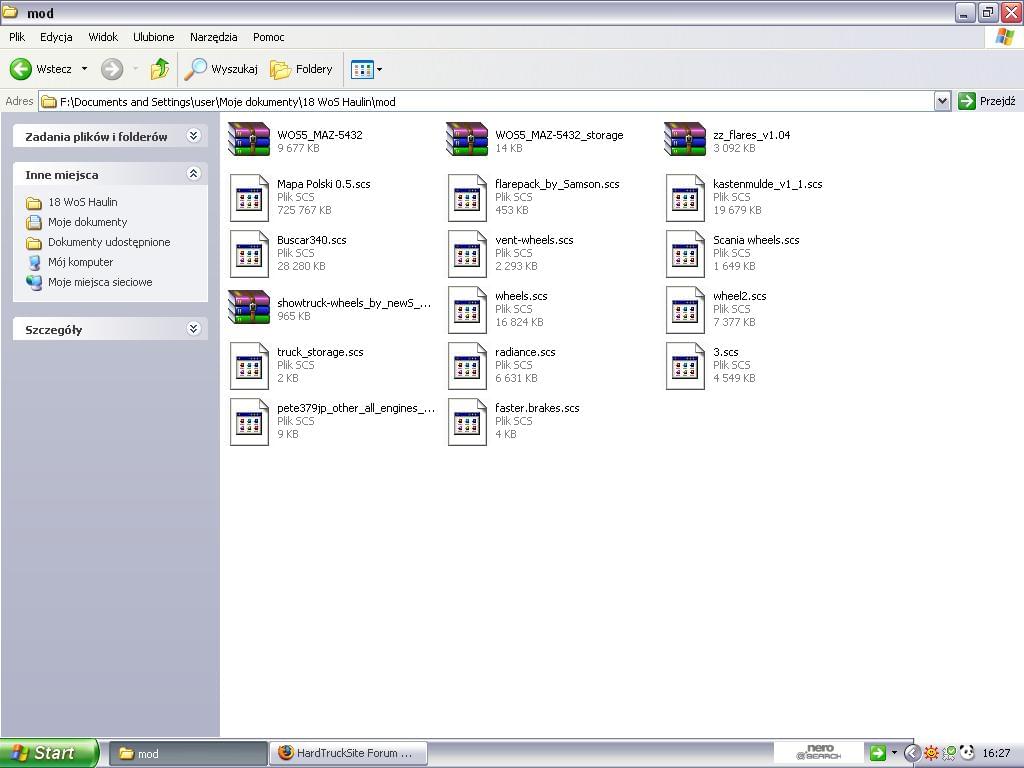This screenshot has height=768, width=1024.
Task: Open the Wstecz history dropdown arrow
Action: pos(84,69)
